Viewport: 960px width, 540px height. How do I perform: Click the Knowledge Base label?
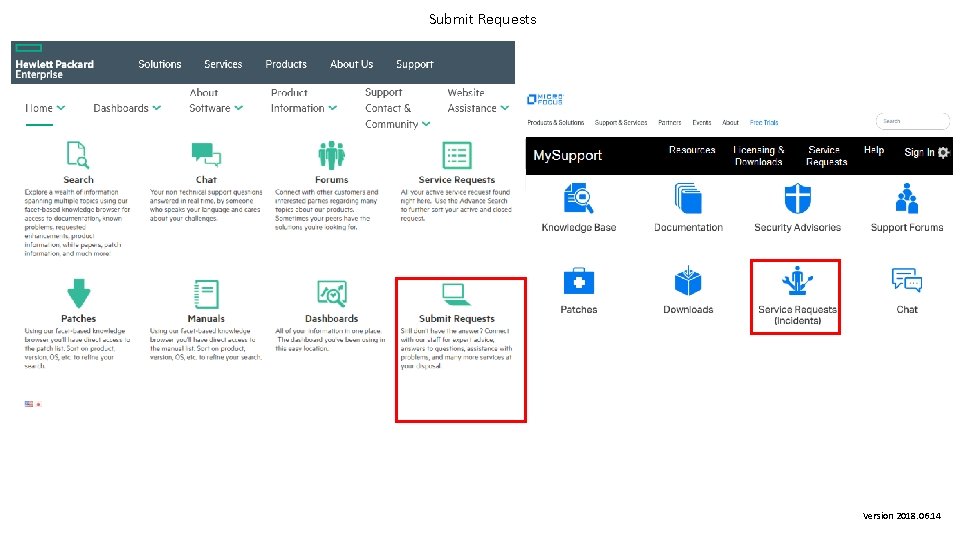pyautogui.click(x=579, y=227)
